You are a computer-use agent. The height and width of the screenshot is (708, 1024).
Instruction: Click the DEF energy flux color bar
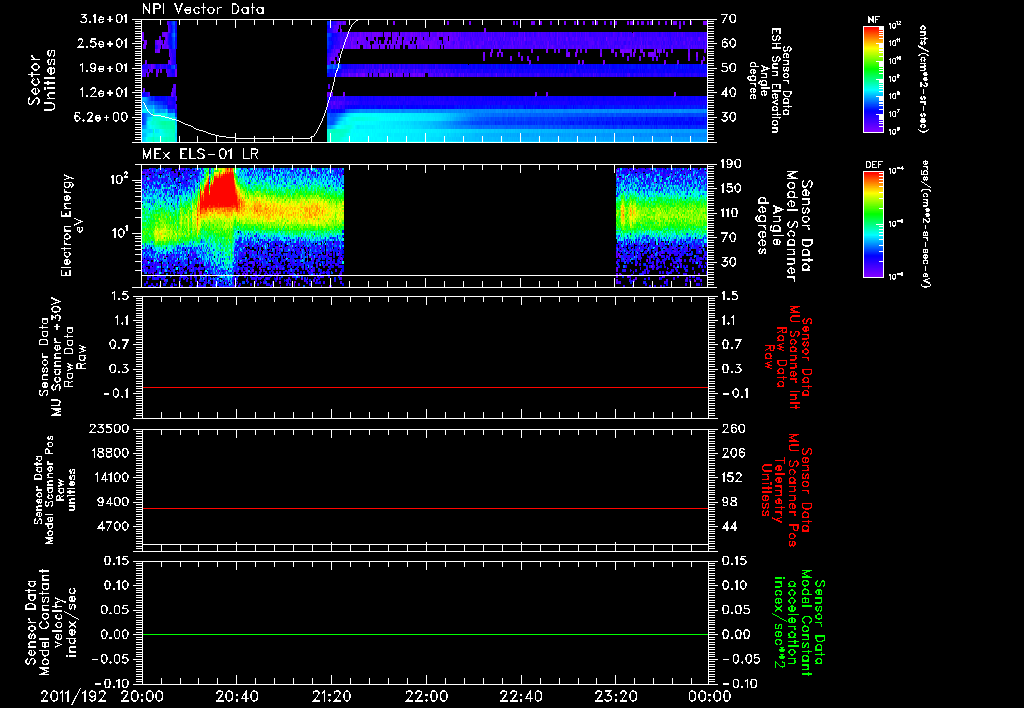(x=873, y=224)
